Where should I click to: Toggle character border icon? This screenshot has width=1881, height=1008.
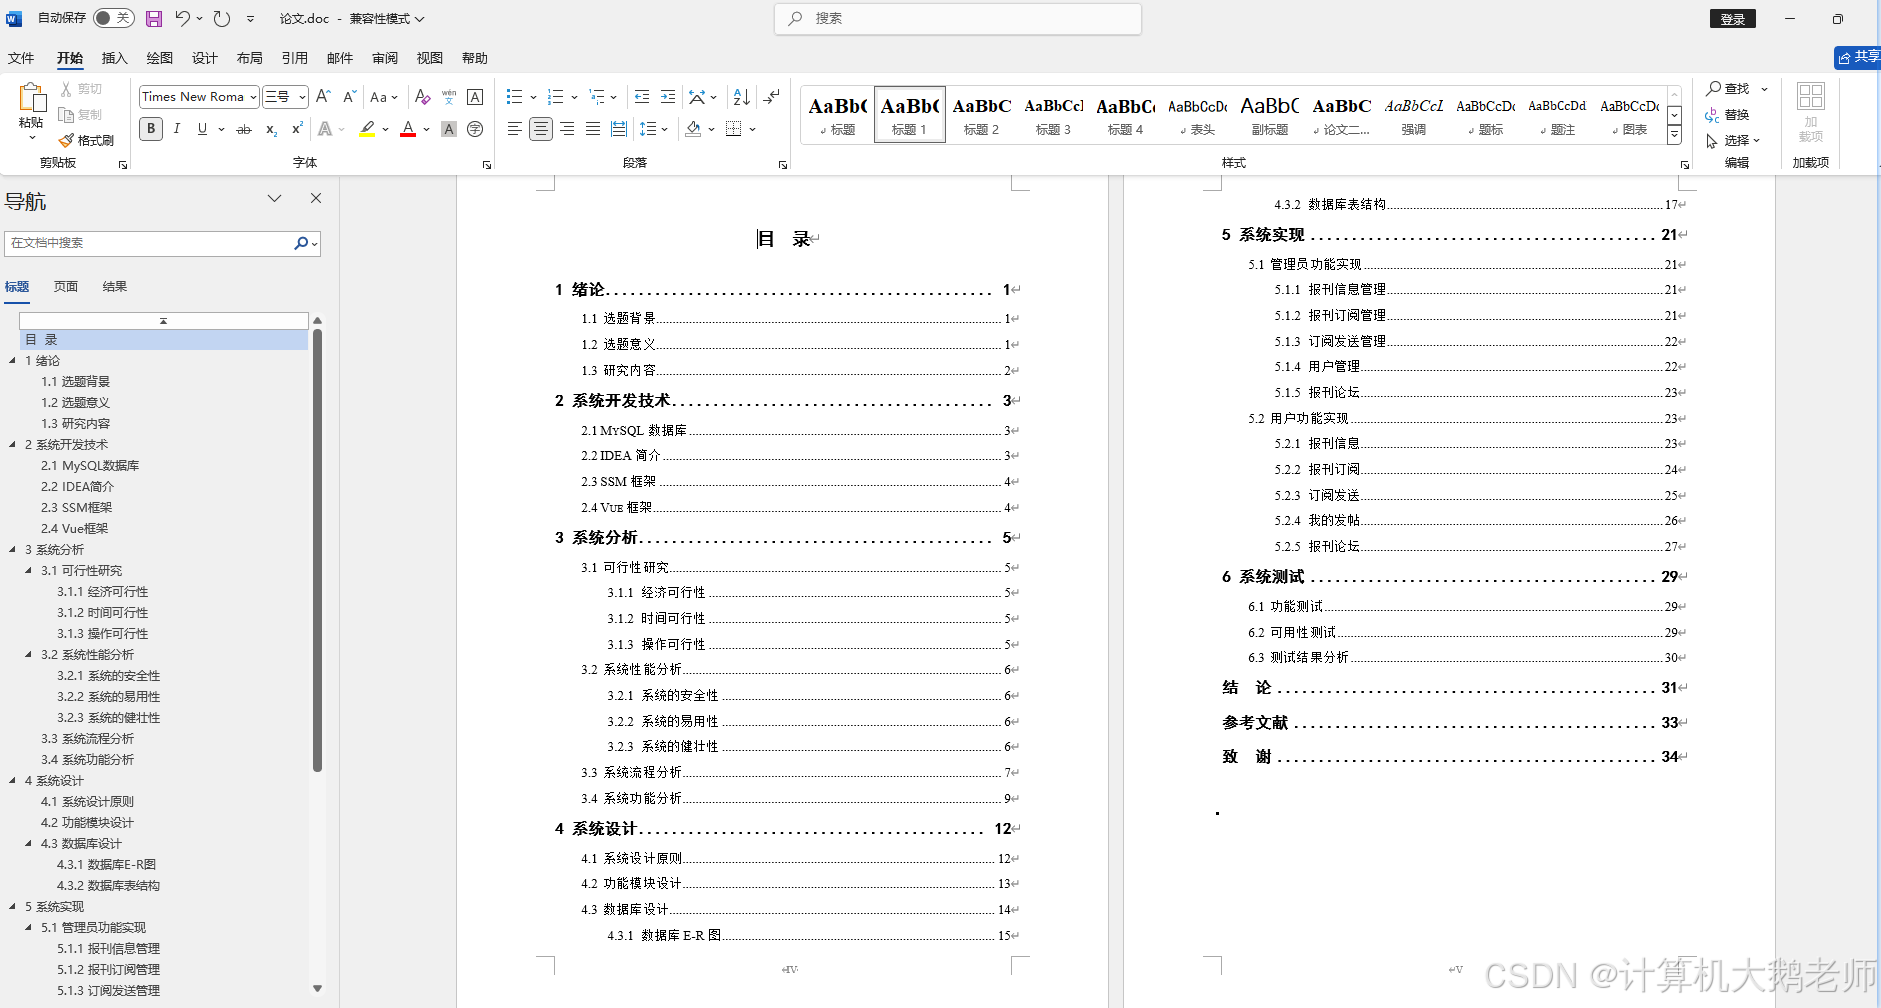coord(475,97)
